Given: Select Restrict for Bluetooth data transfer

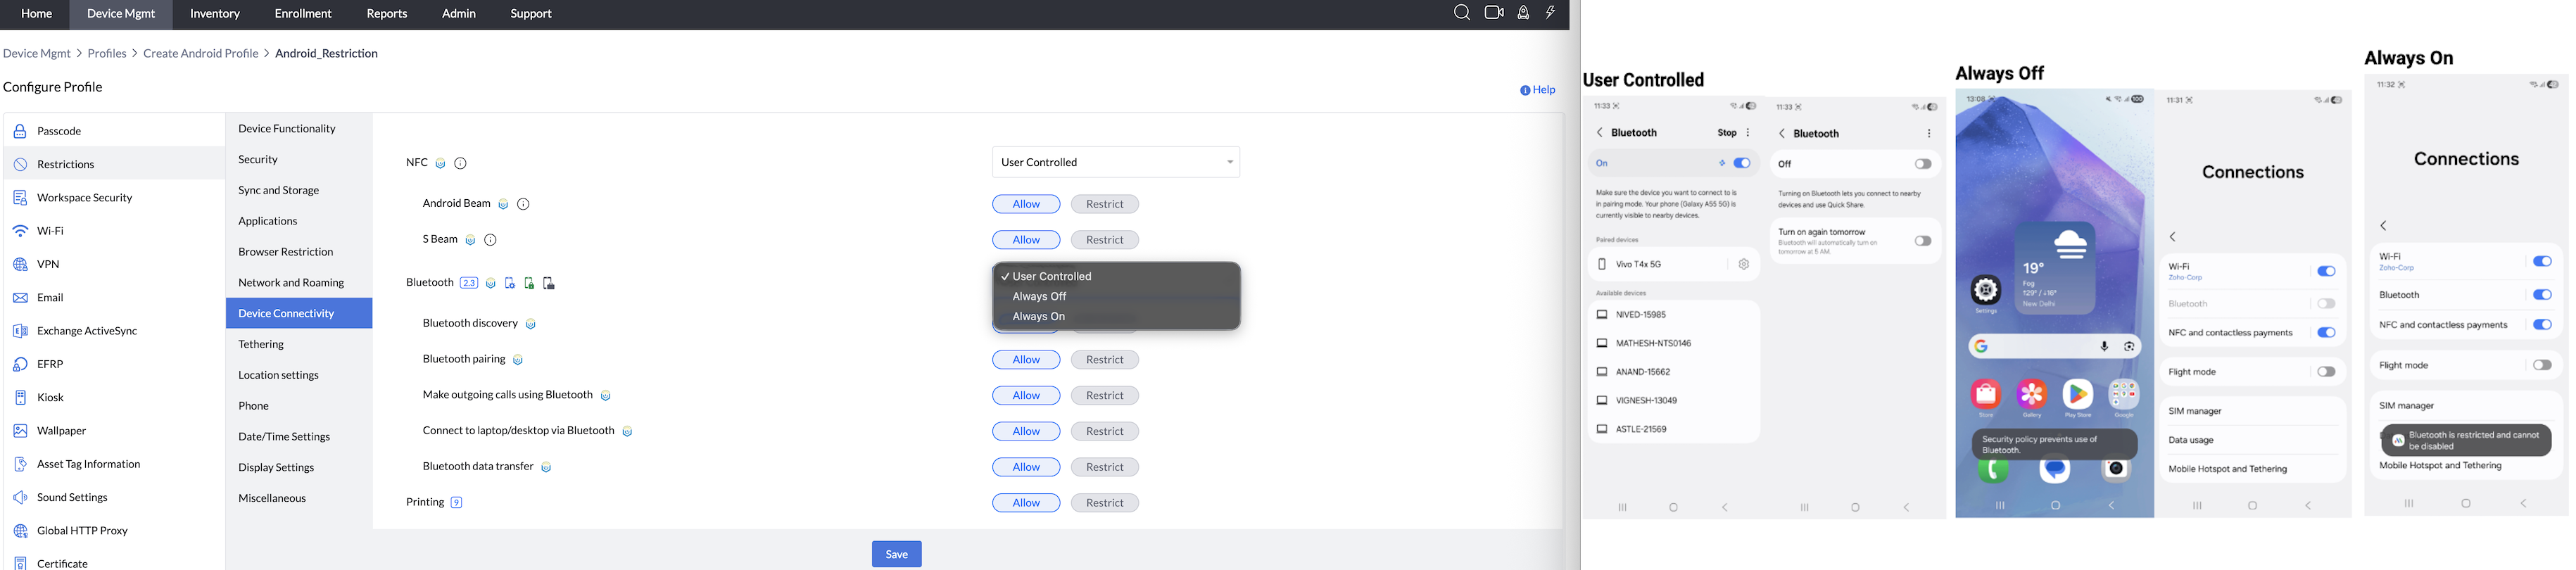Looking at the screenshot, I should click(x=1105, y=467).
